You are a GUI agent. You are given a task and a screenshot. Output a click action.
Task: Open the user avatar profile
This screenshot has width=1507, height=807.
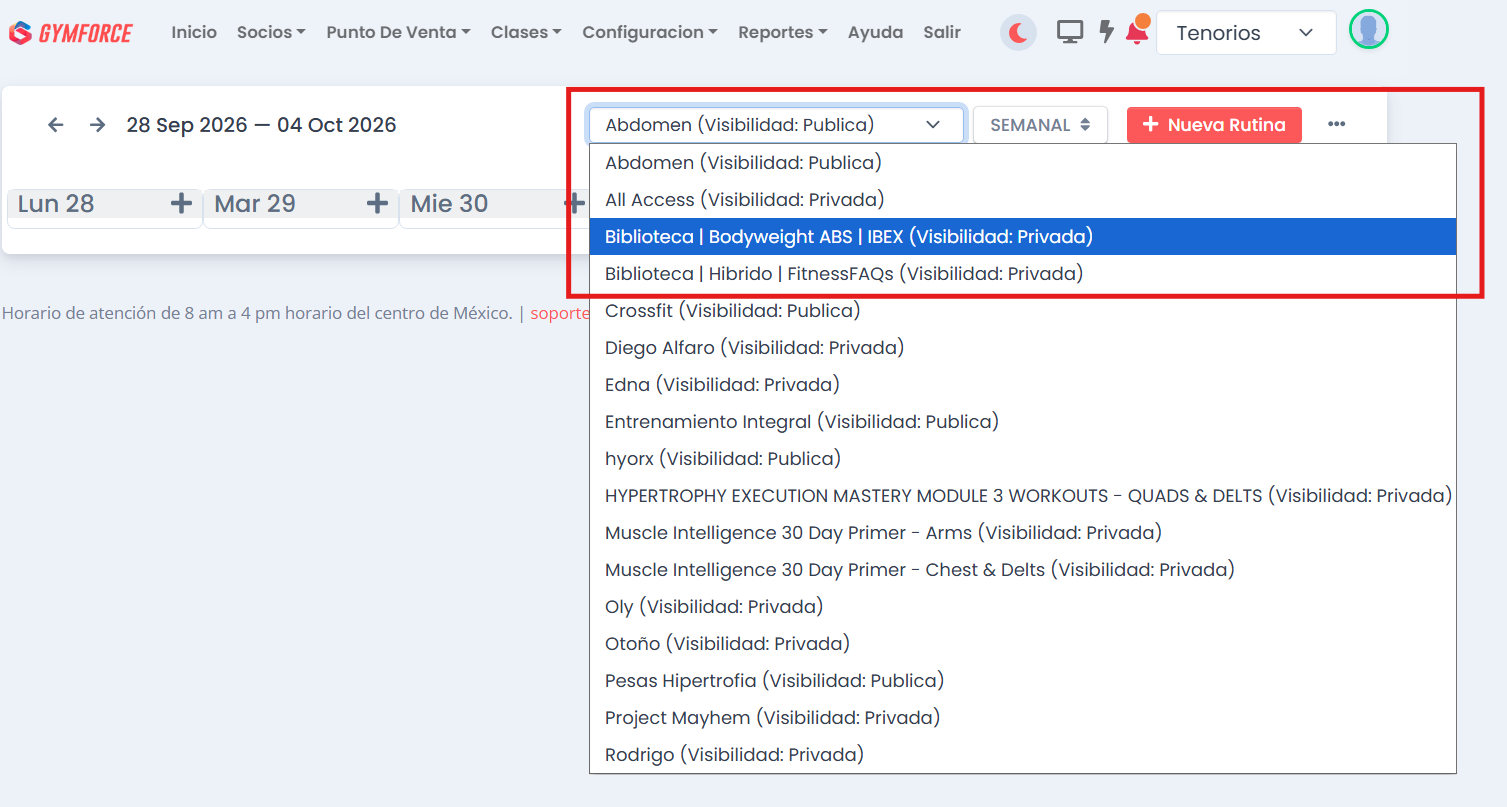(x=1368, y=30)
